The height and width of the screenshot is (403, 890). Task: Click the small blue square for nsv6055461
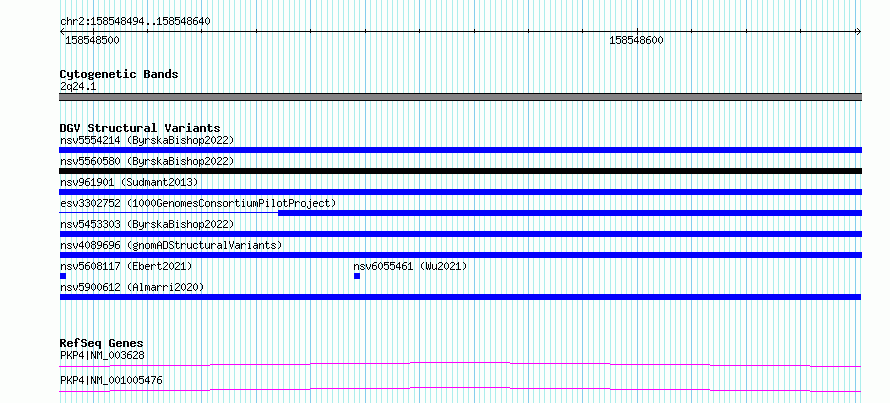coord(357,276)
